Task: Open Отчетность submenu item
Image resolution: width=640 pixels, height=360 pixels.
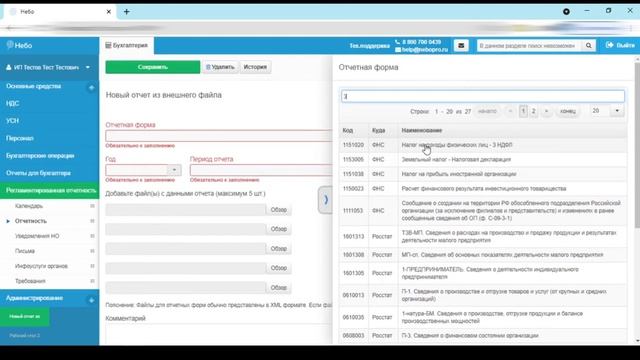Action: [x=31, y=221]
